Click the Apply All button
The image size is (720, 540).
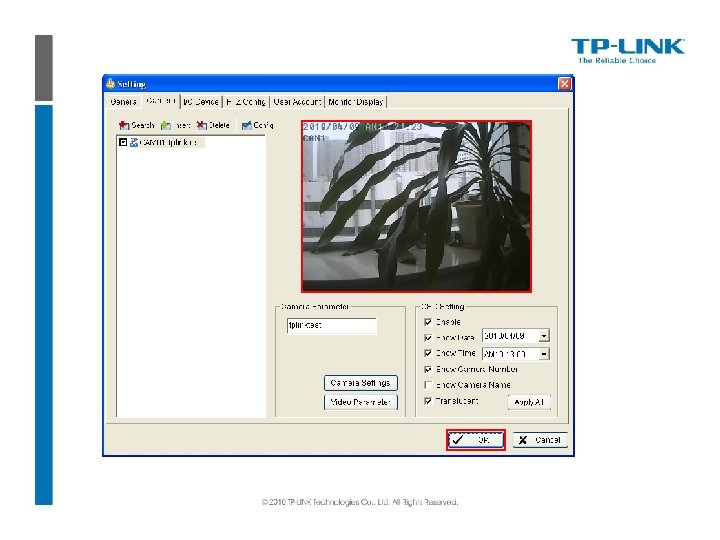(x=529, y=402)
